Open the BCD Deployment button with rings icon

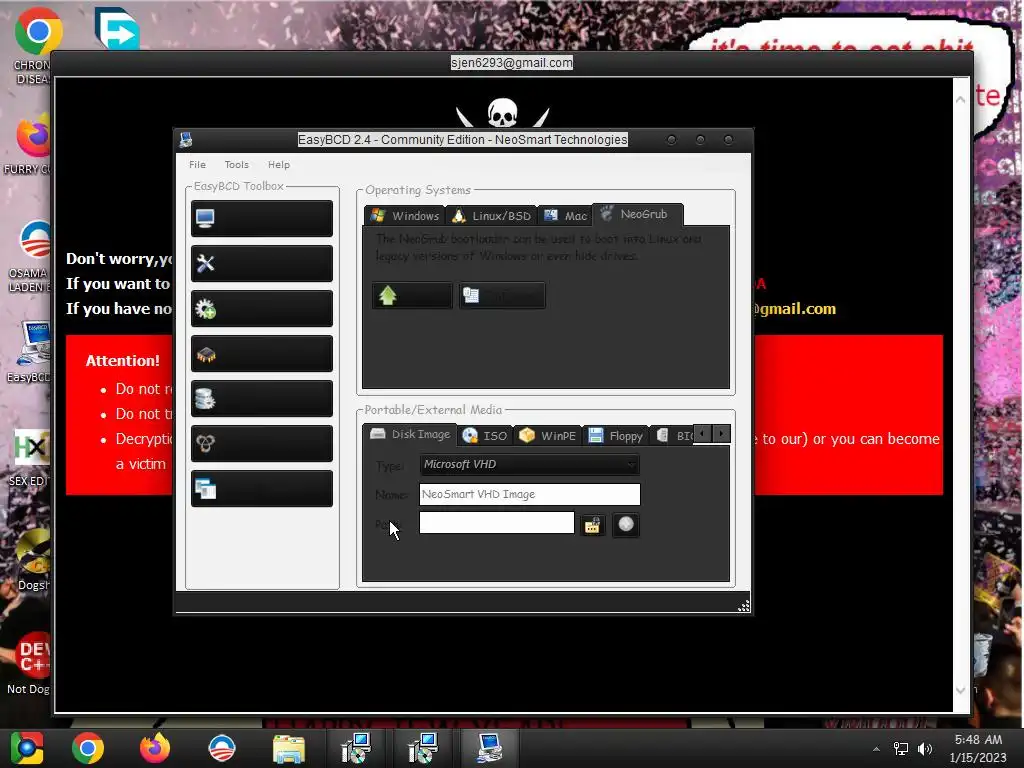262,443
